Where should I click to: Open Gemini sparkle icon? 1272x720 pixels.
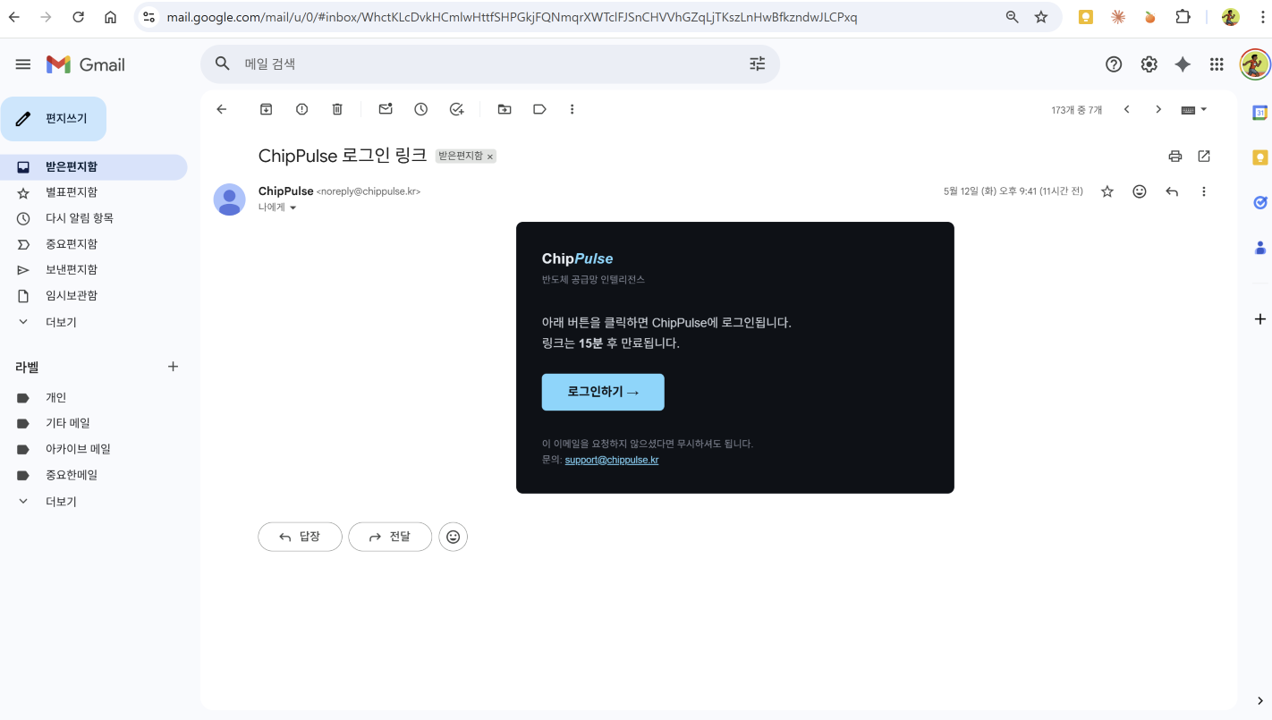1183,64
